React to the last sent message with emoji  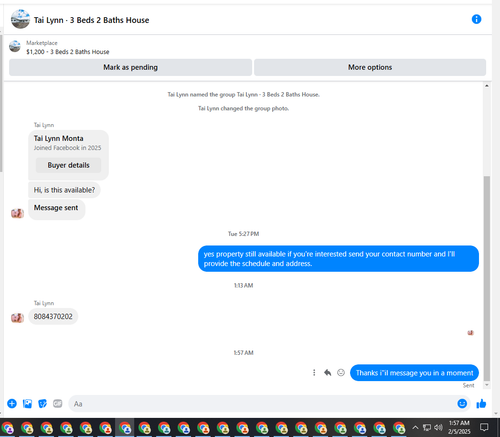(341, 372)
